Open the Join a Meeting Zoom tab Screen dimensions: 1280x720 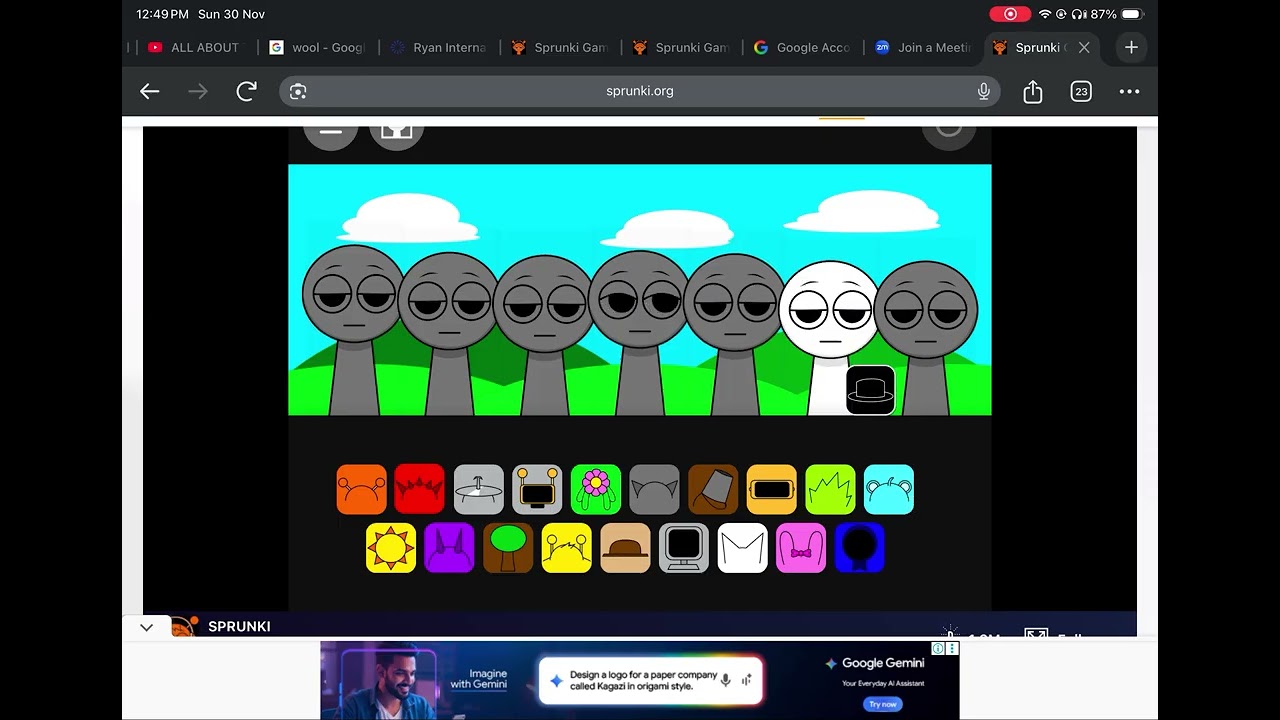tap(922, 47)
